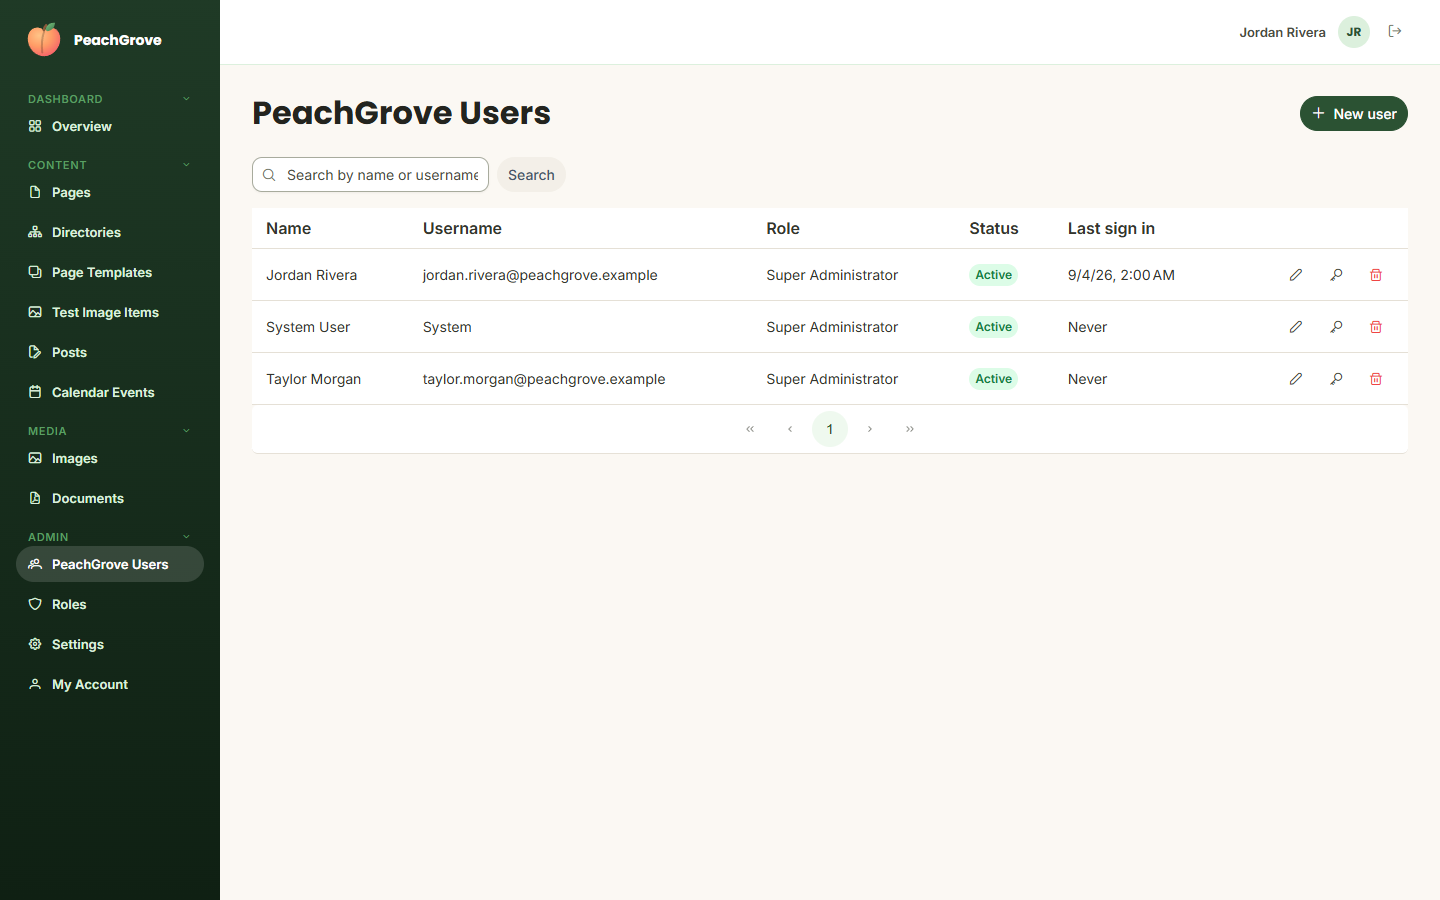Edit Jordan Rivera with pencil icon
Screen dimensions: 1440x900
[1296, 275]
